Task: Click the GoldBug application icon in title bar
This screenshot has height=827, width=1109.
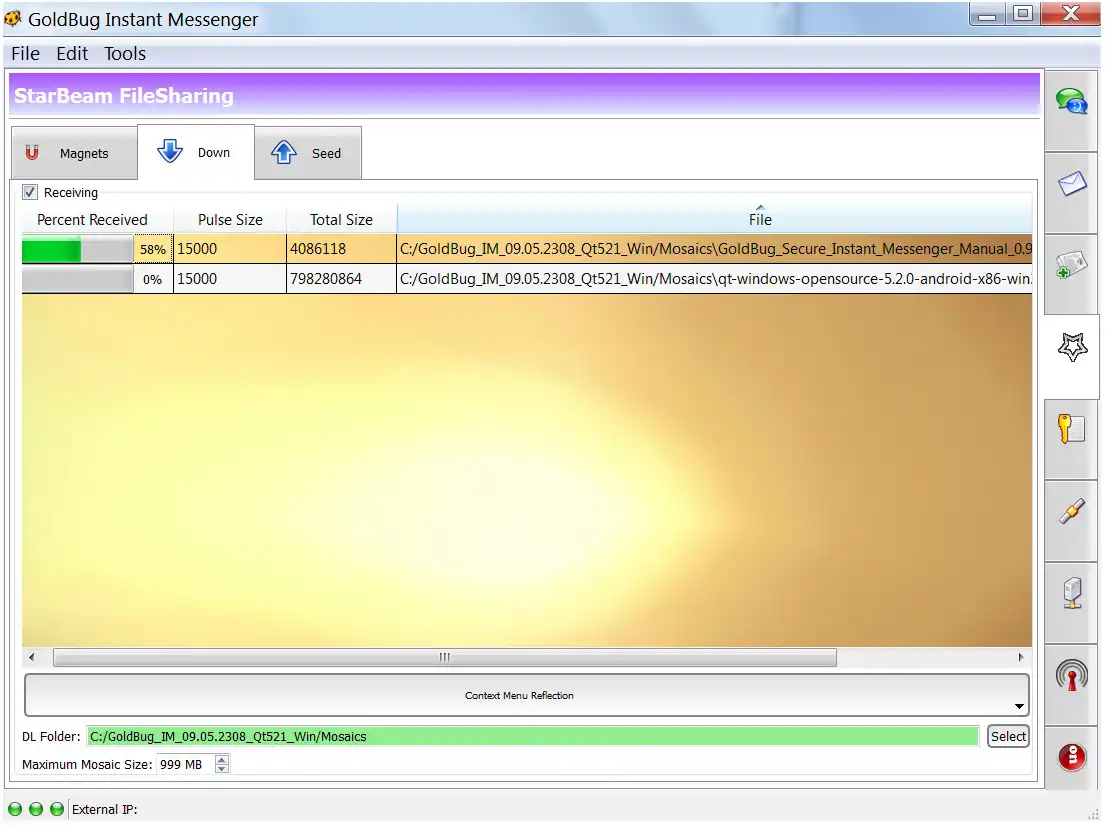Action: tap(13, 18)
